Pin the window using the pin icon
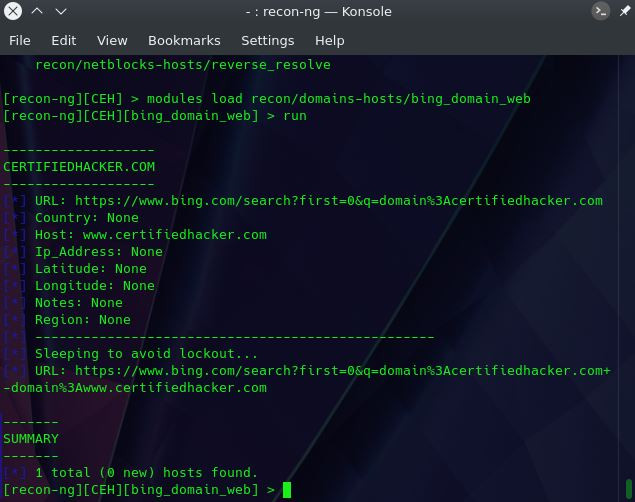The image size is (635, 502). click(x=624, y=11)
